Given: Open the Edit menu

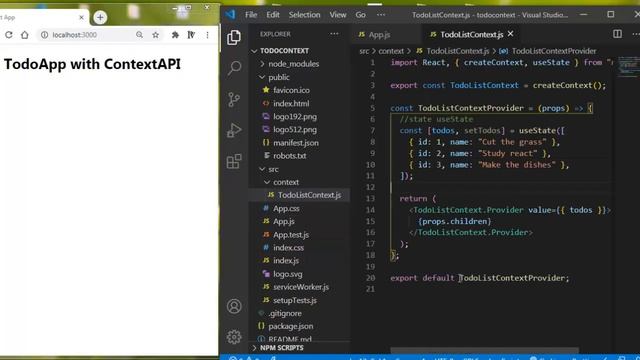Looking at the screenshot, I should tap(273, 15).
